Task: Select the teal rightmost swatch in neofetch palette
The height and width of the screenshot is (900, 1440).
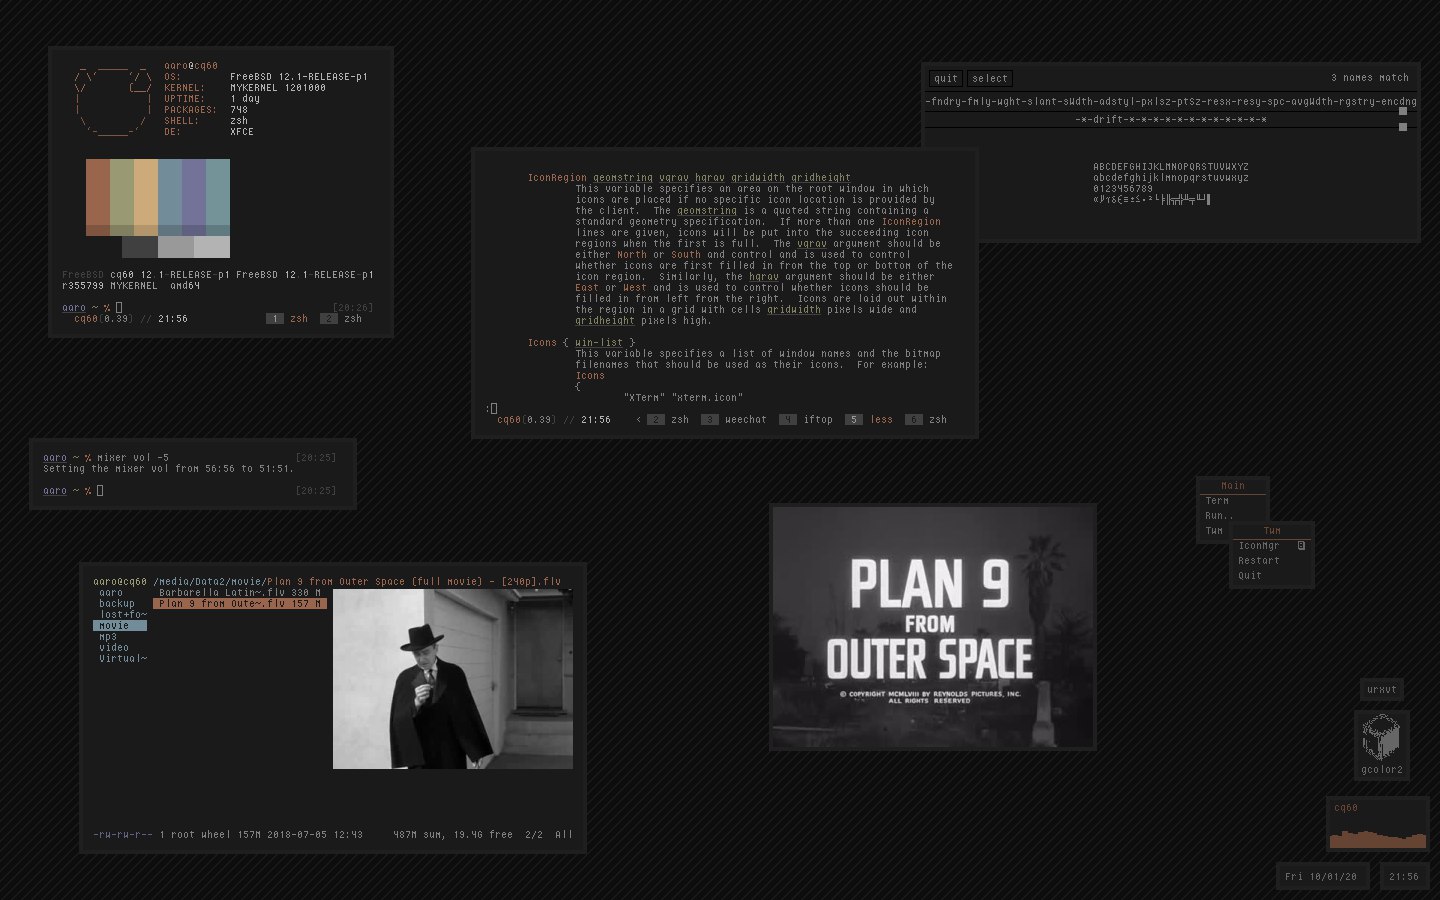Action: (x=218, y=197)
